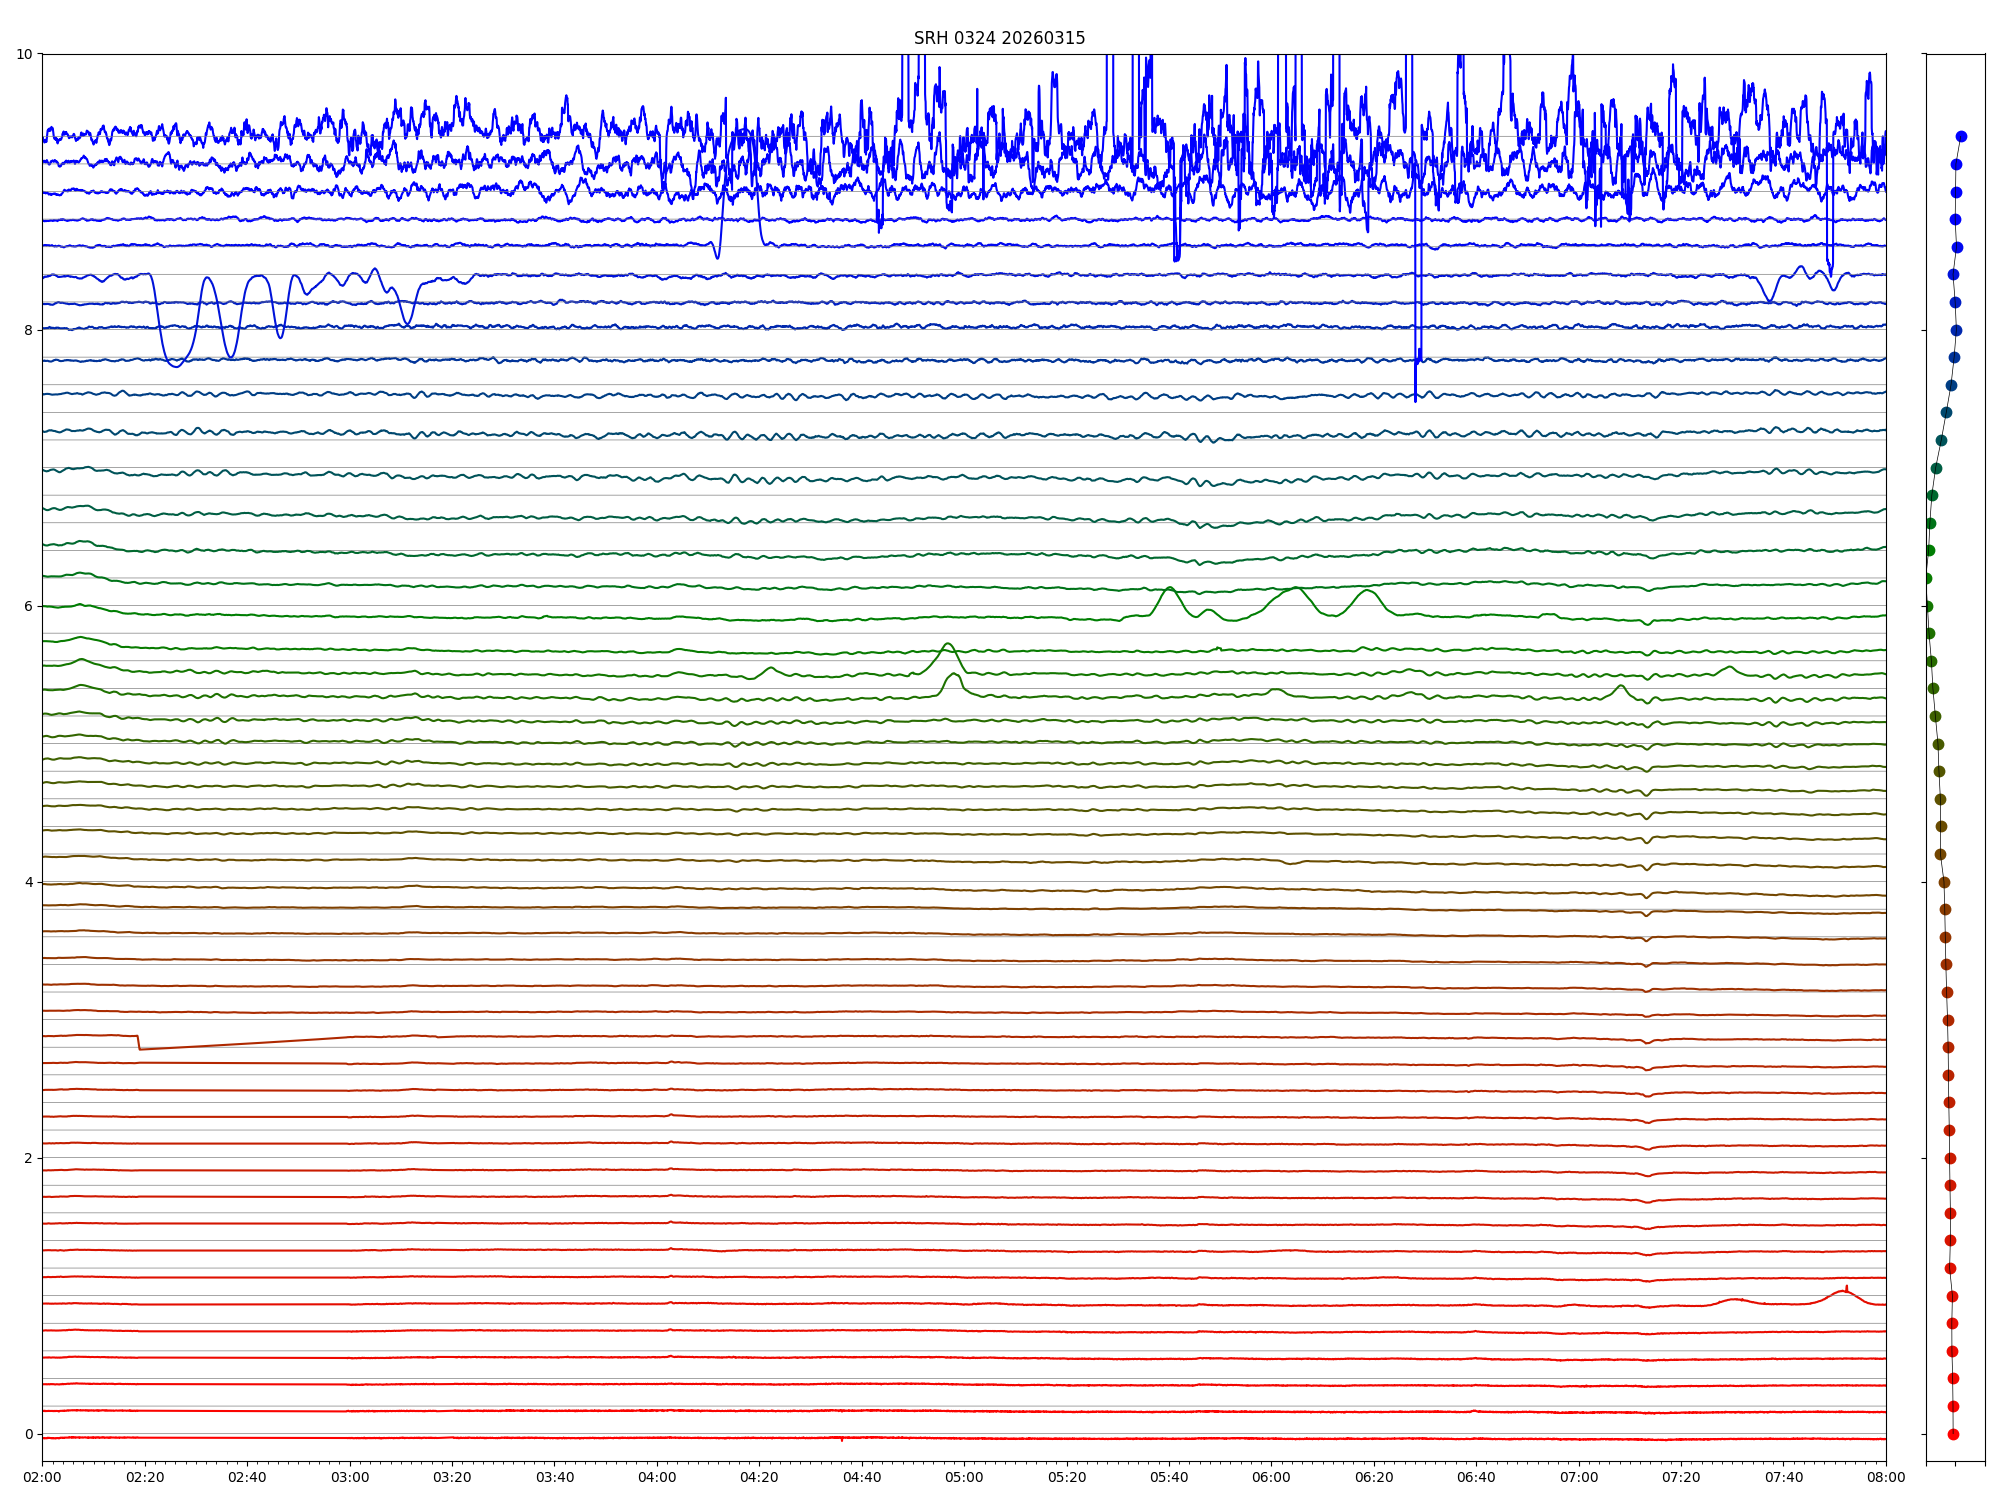
Task: Click the deep blue dip near 02:25
Action: [x=176, y=366]
